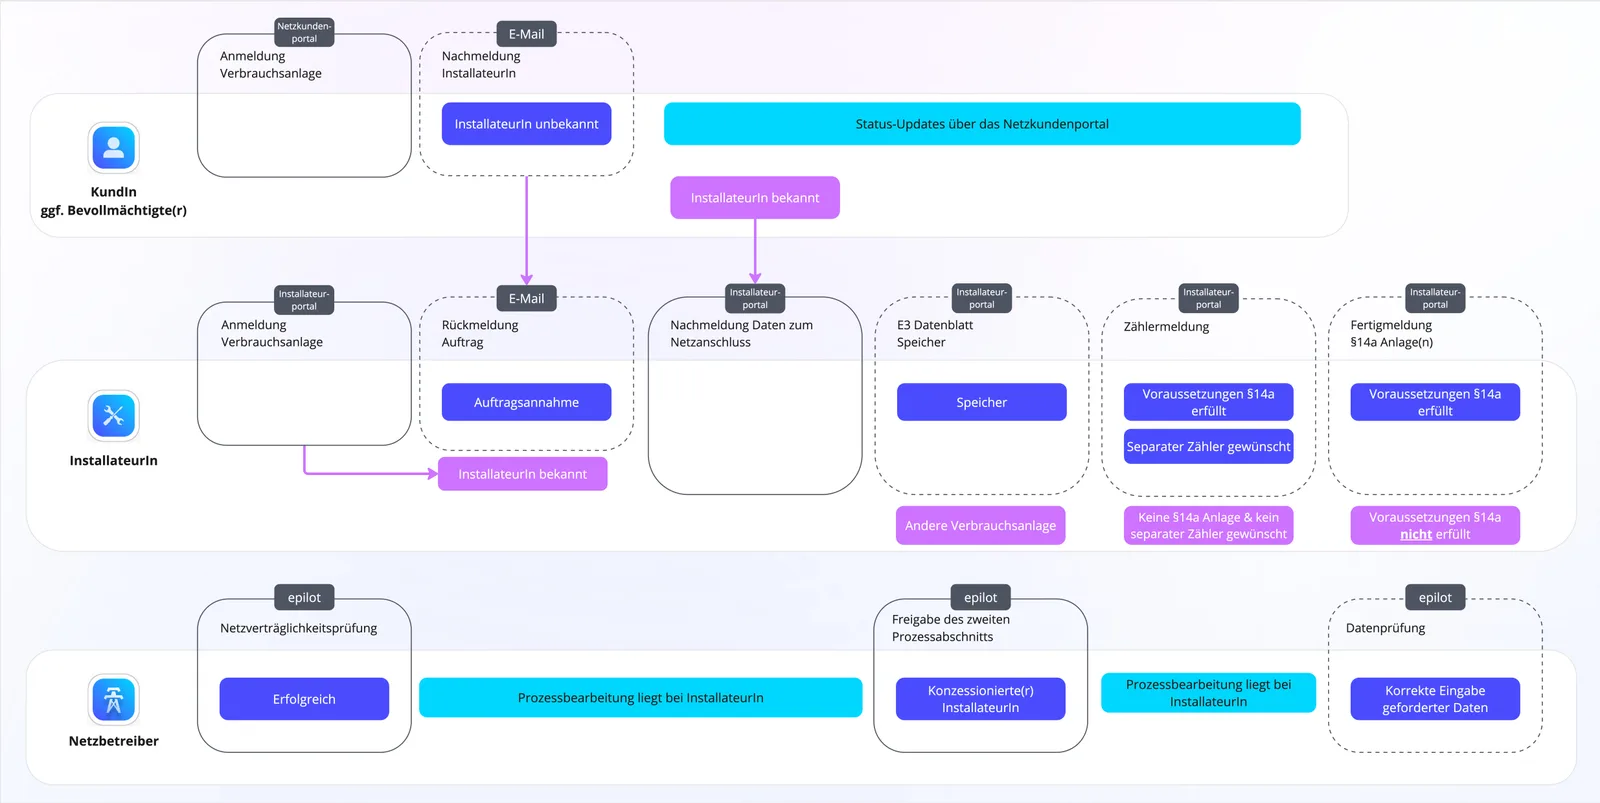Select the Andere Verbrauchsanlage box
1600x803 pixels.
pyautogui.click(x=981, y=526)
